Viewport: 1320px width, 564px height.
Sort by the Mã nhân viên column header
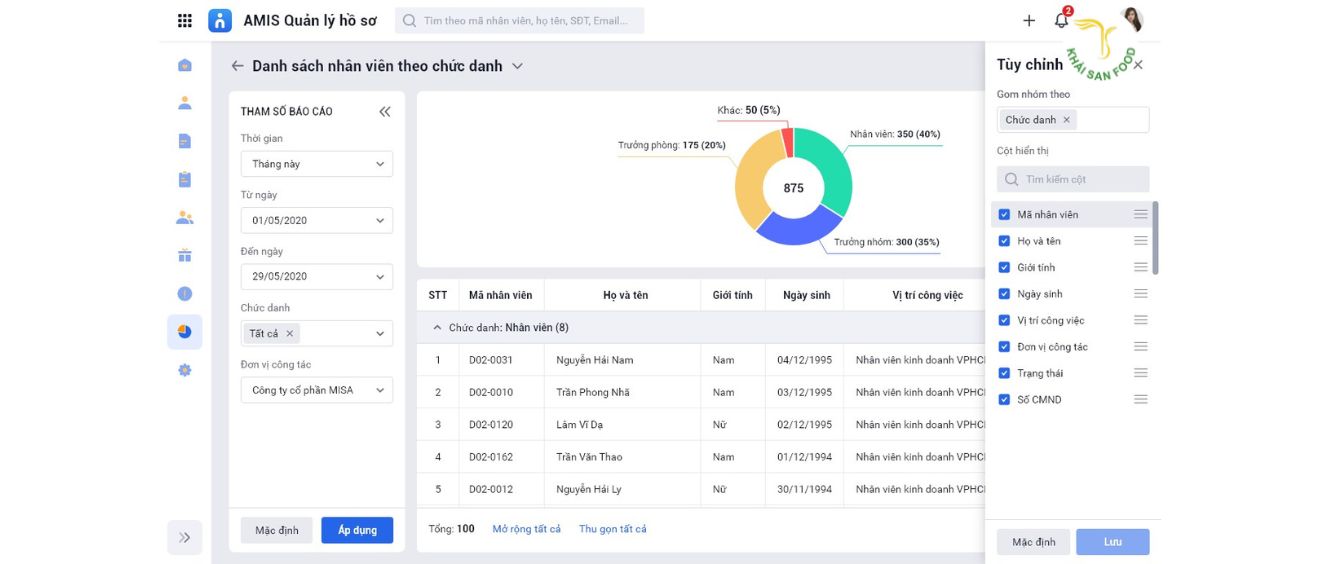(501, 295)
